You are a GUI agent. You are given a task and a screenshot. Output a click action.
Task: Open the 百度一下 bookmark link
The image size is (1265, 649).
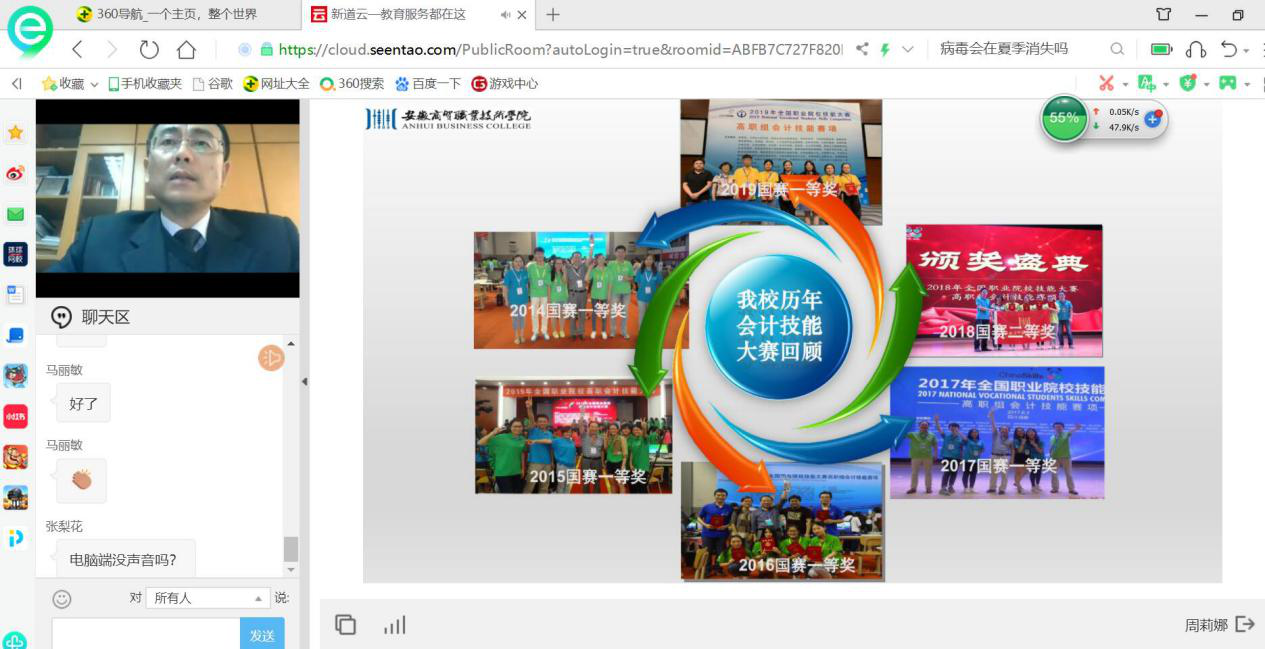(x=428, y=84)
